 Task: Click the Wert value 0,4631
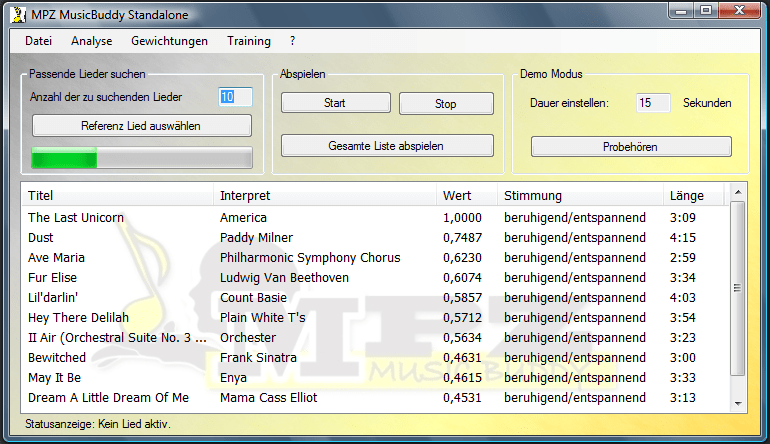point(463,358)
